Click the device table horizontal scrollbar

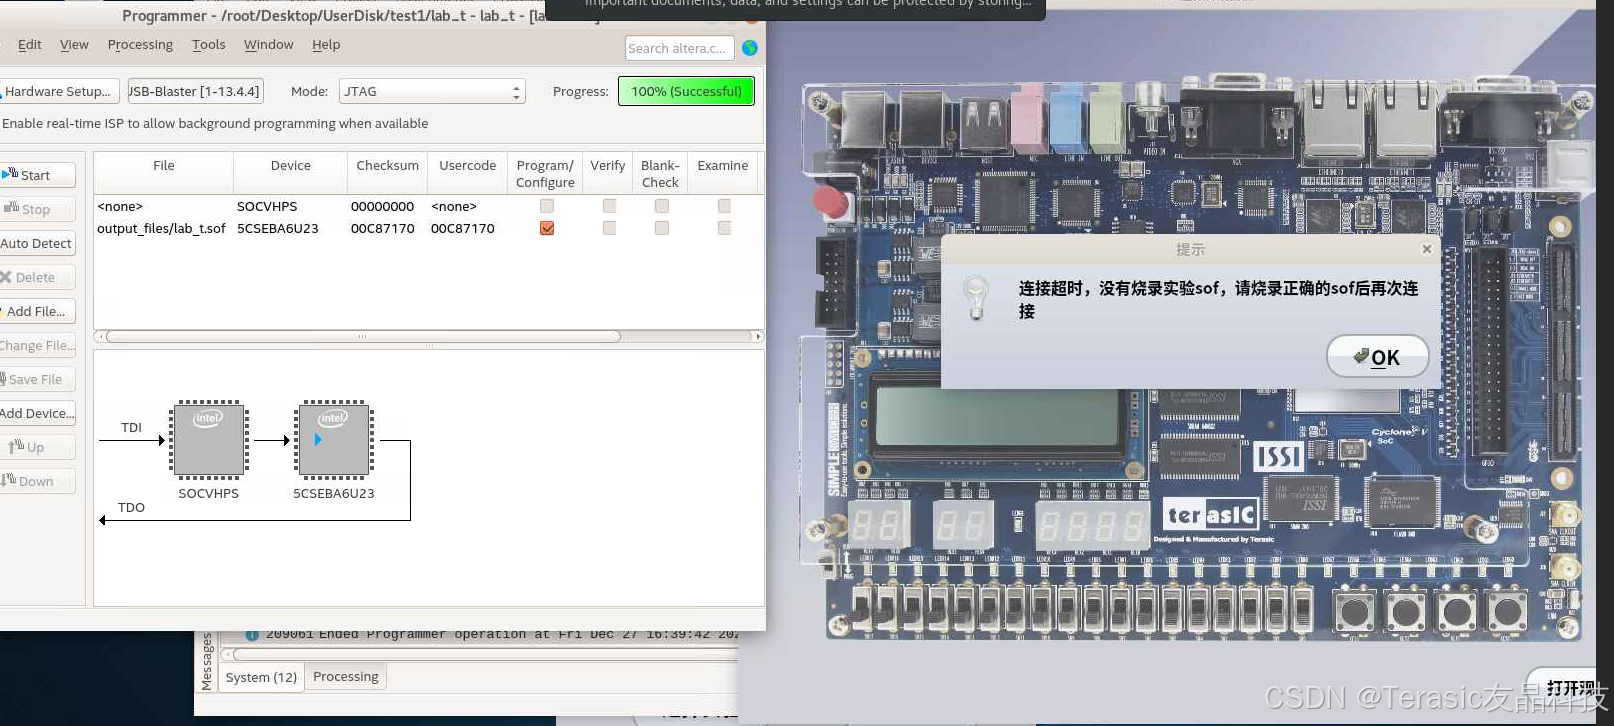coord(363,336)
